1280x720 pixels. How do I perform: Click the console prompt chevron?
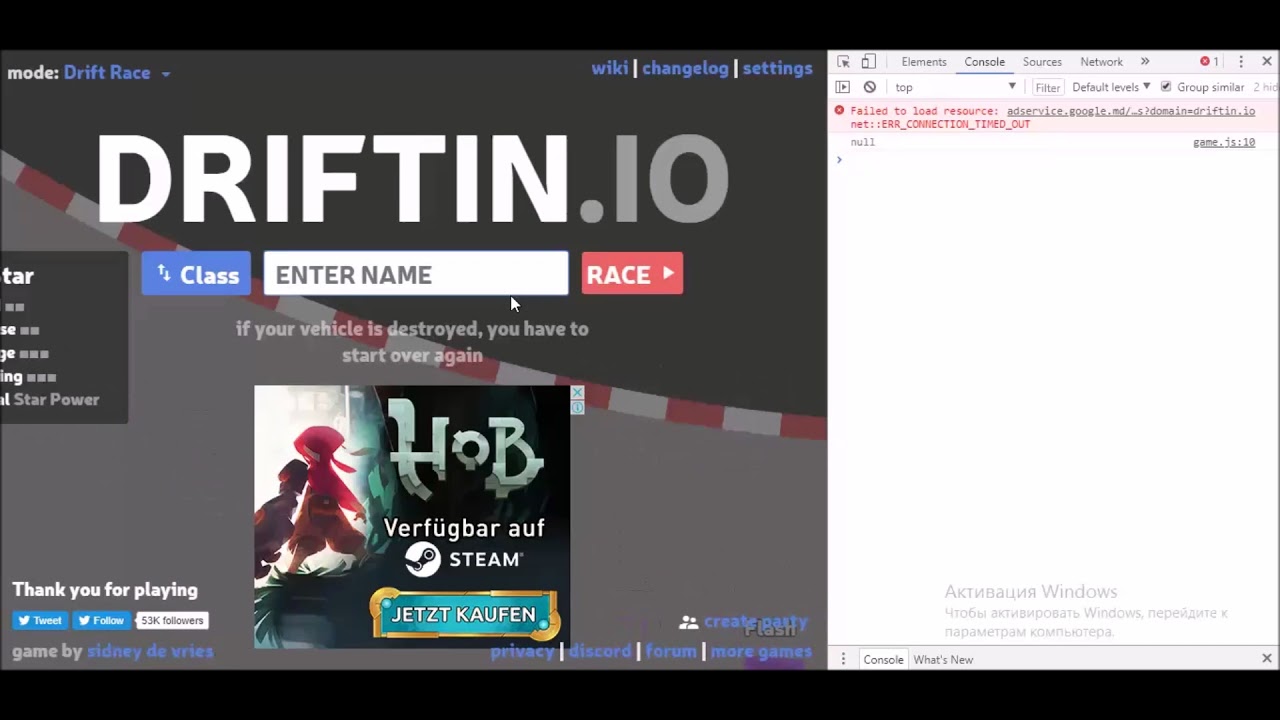839,159
